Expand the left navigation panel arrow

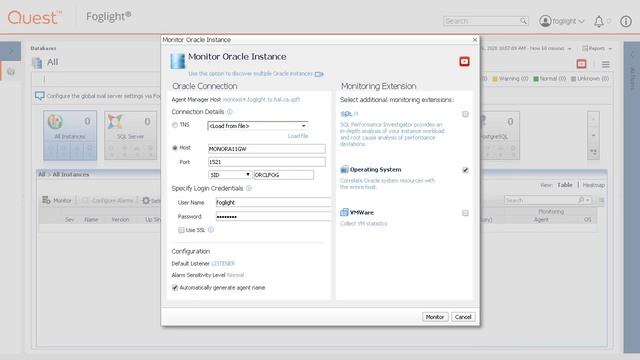coord(11,51)
